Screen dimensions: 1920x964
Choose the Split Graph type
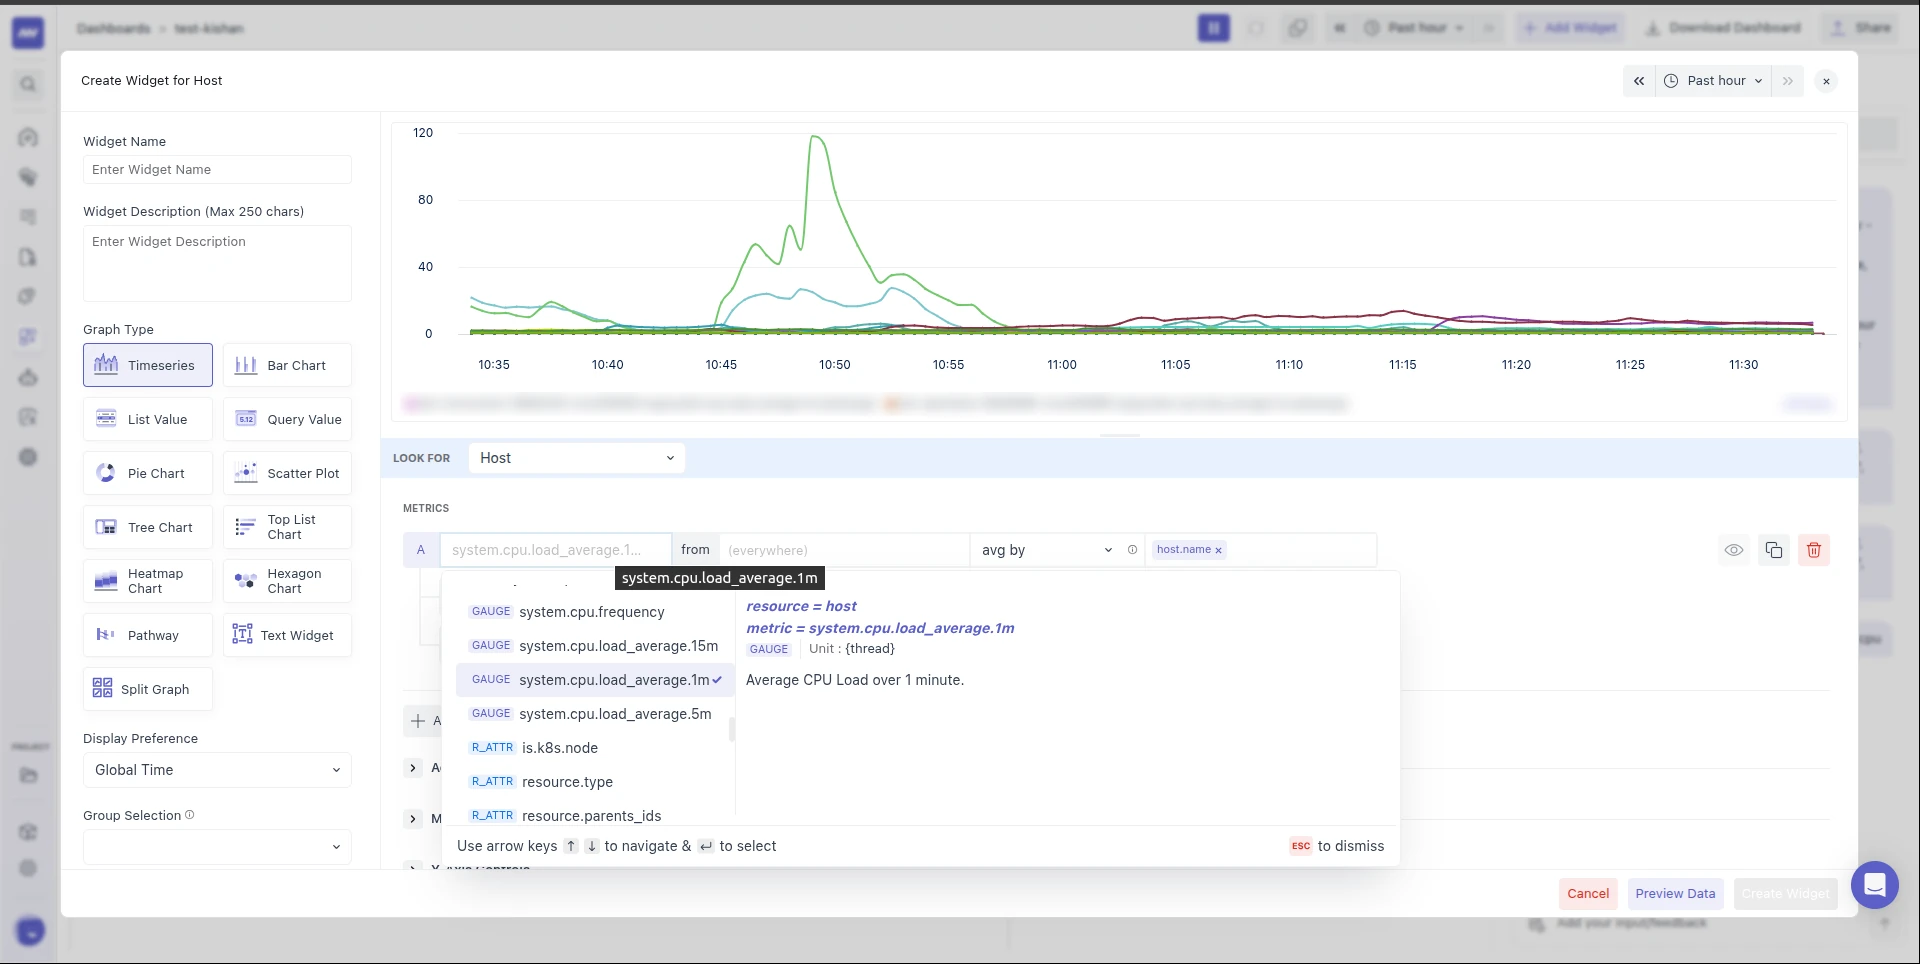coord(148,689)
